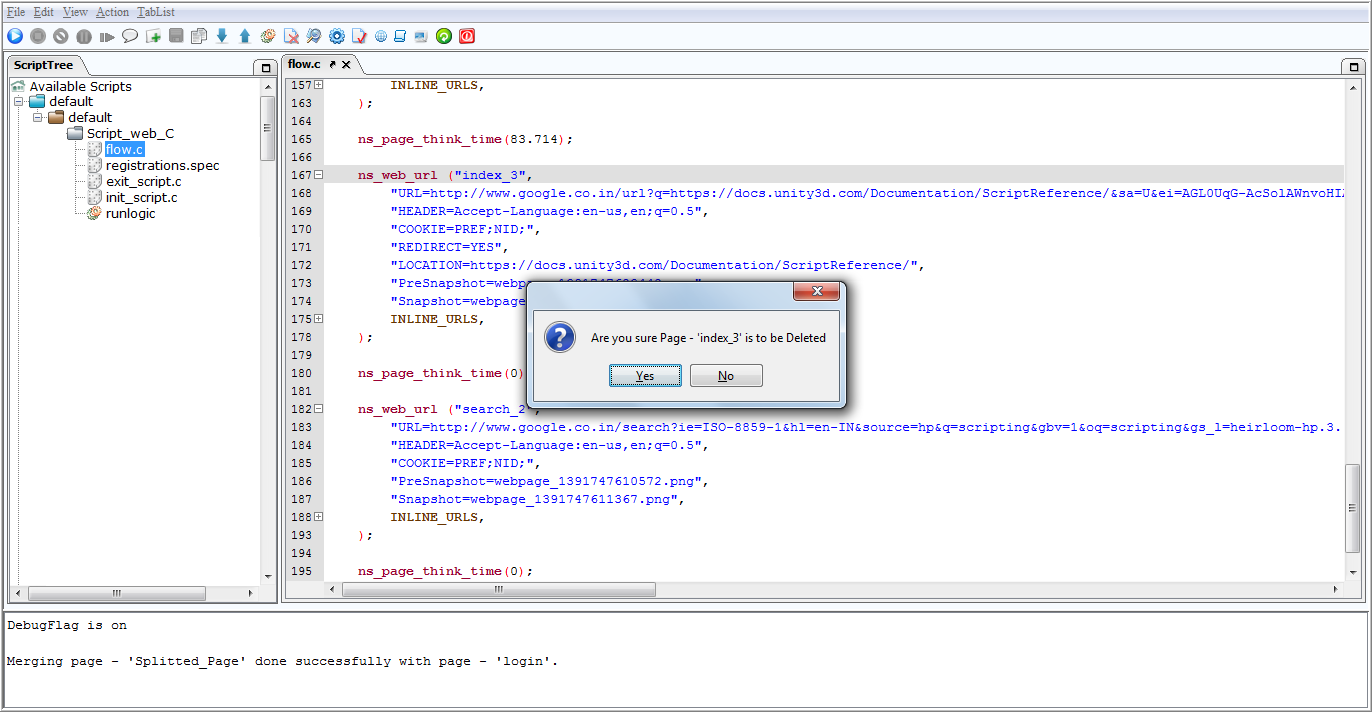Screen dimensions: 1372x712
Task: Select registrations.spec in the script tree
Action: pos(162,166)
